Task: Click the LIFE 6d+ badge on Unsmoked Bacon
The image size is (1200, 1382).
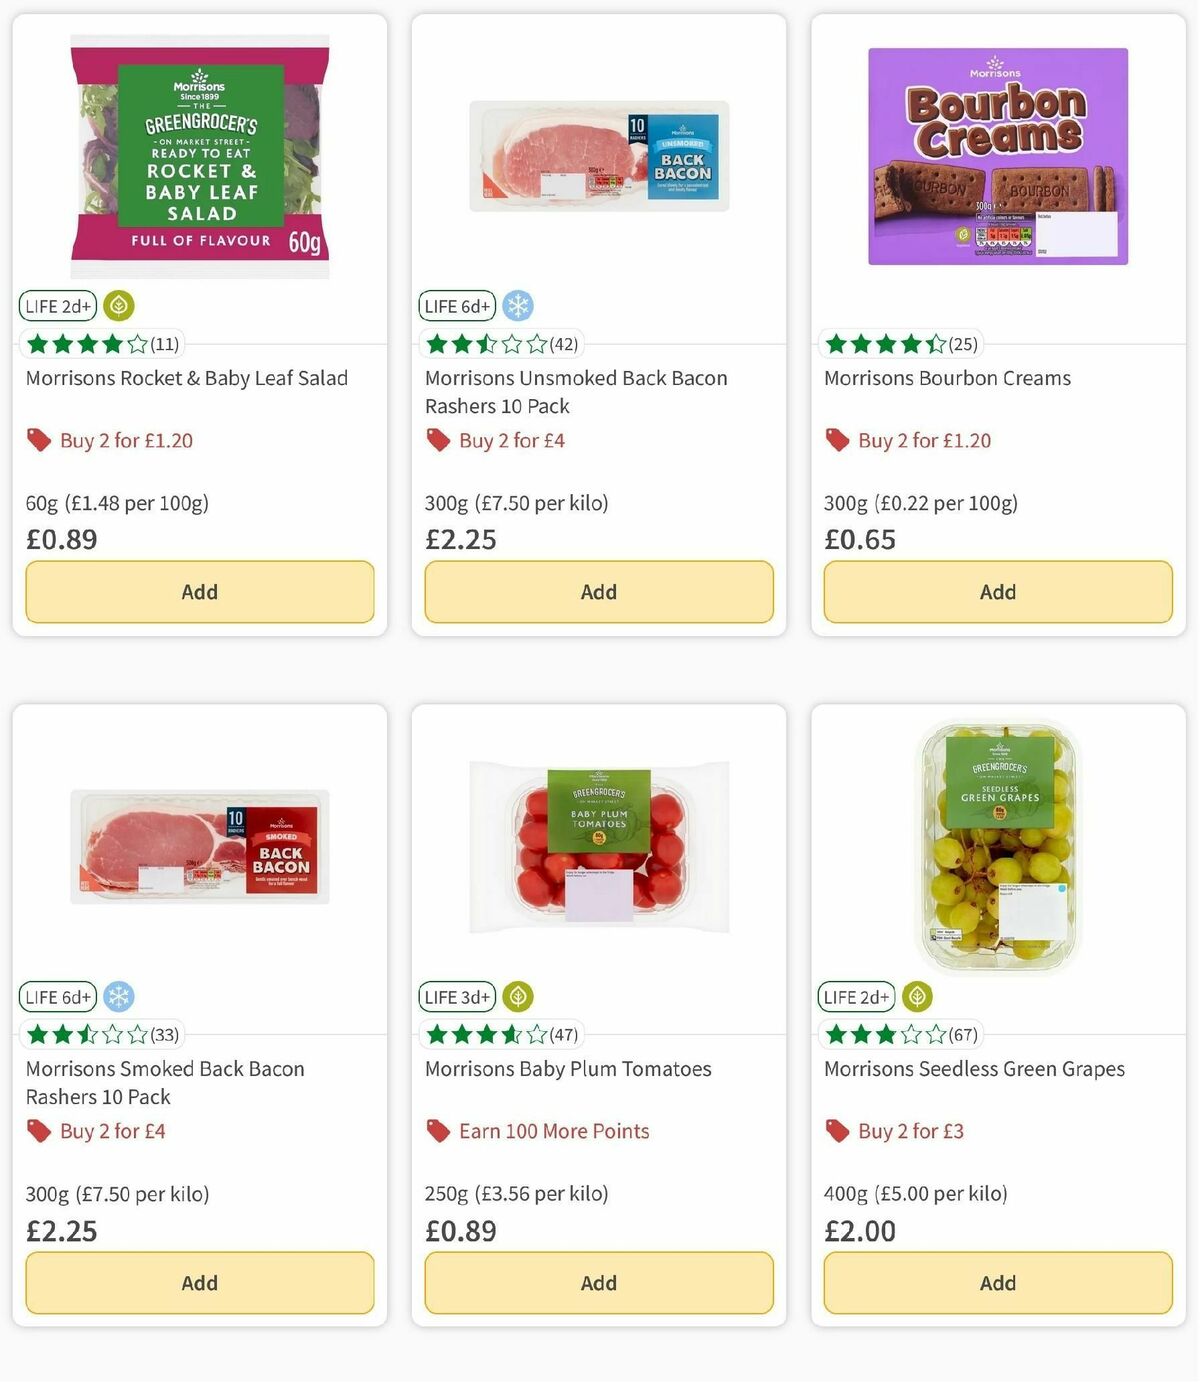Action: coord(457,306)
